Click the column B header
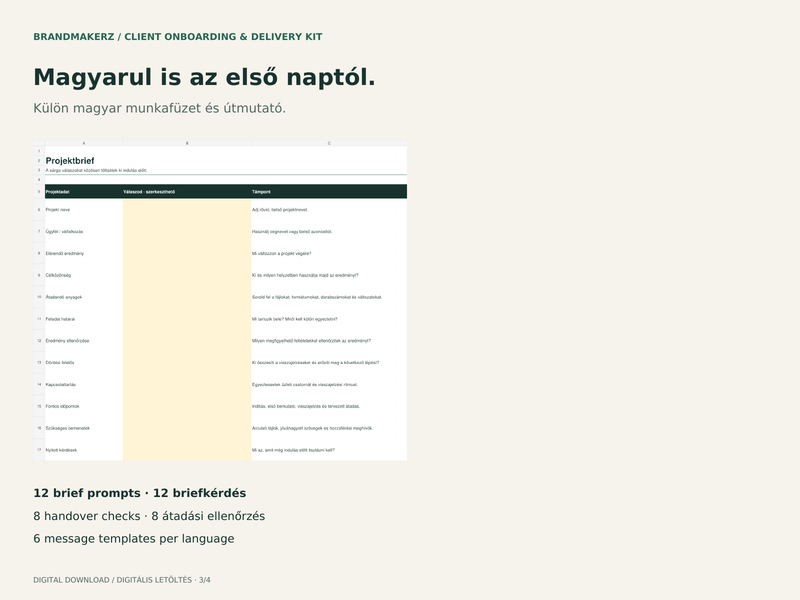 (187, 143)
